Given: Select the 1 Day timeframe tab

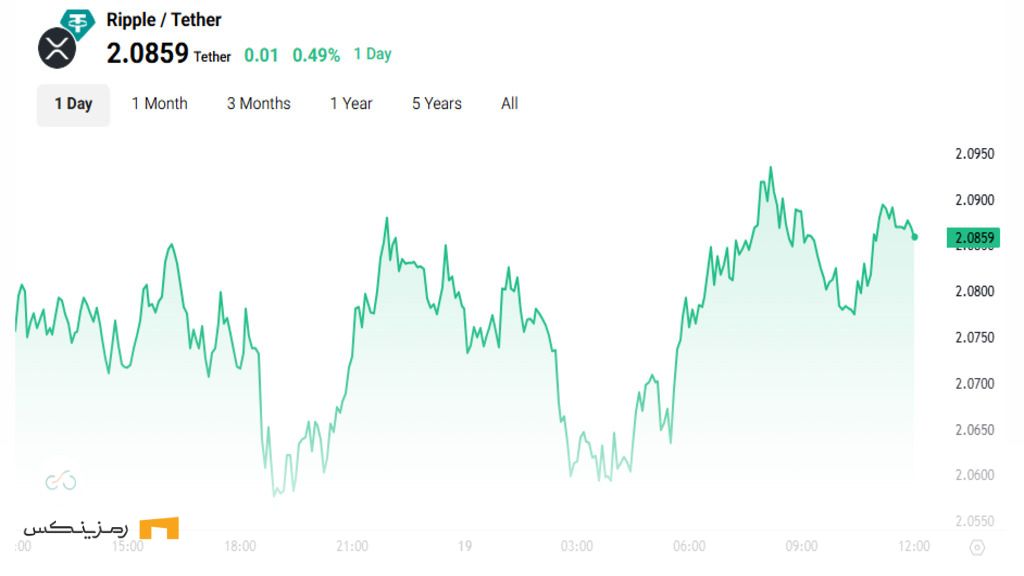Looking at the screenshot, I should pos(73,104).
